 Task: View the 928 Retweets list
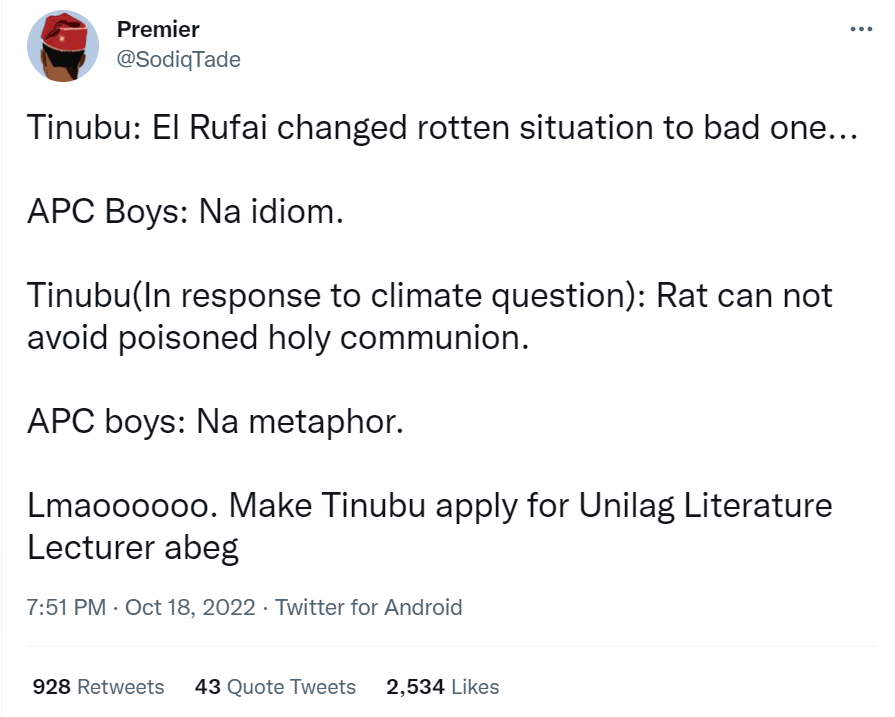(98, 687)
